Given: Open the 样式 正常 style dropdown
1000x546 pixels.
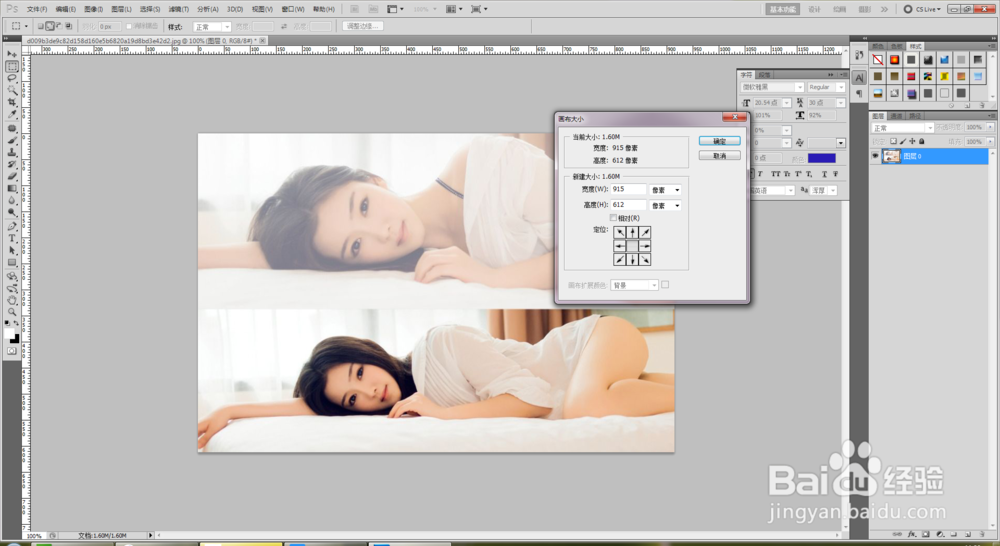Looking at the screenshot, I should [212, 27].
